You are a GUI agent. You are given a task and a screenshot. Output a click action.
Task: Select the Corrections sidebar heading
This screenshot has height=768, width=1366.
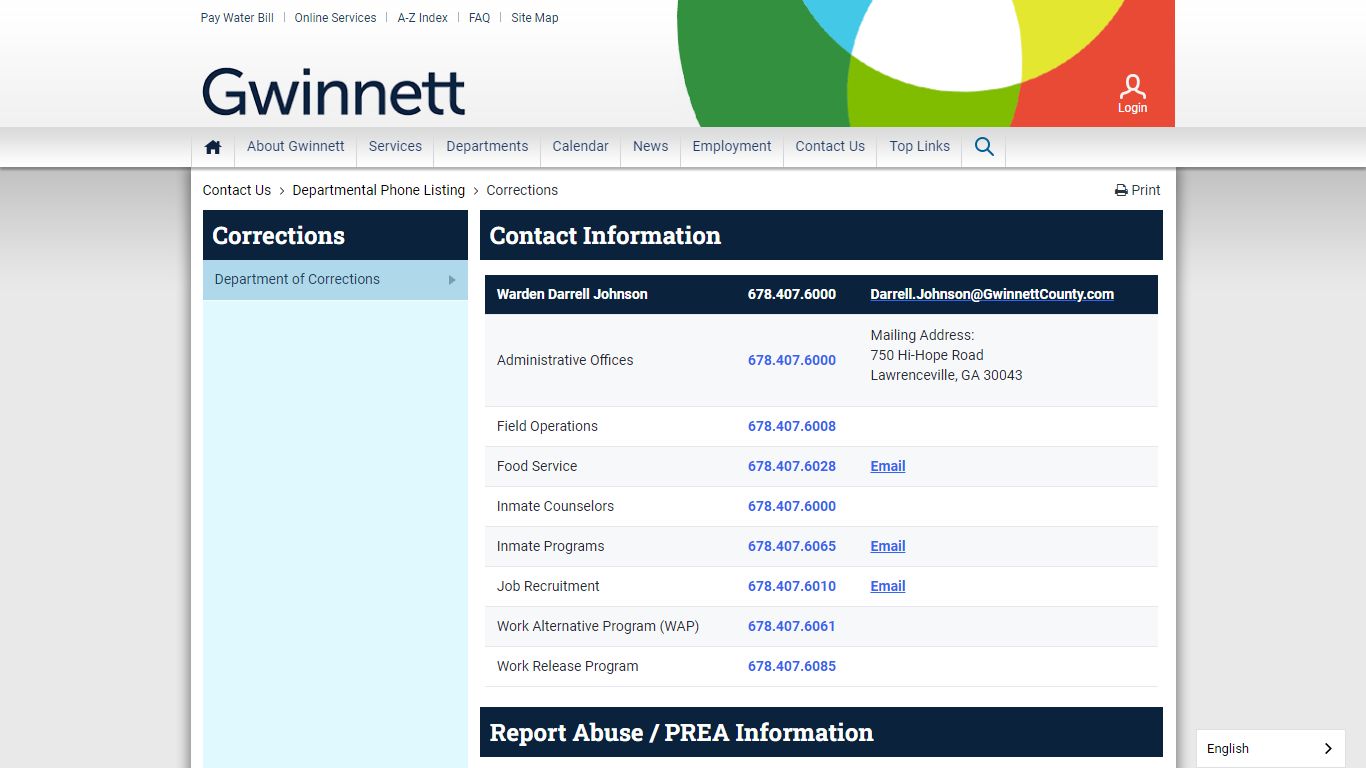click(278, 235)
